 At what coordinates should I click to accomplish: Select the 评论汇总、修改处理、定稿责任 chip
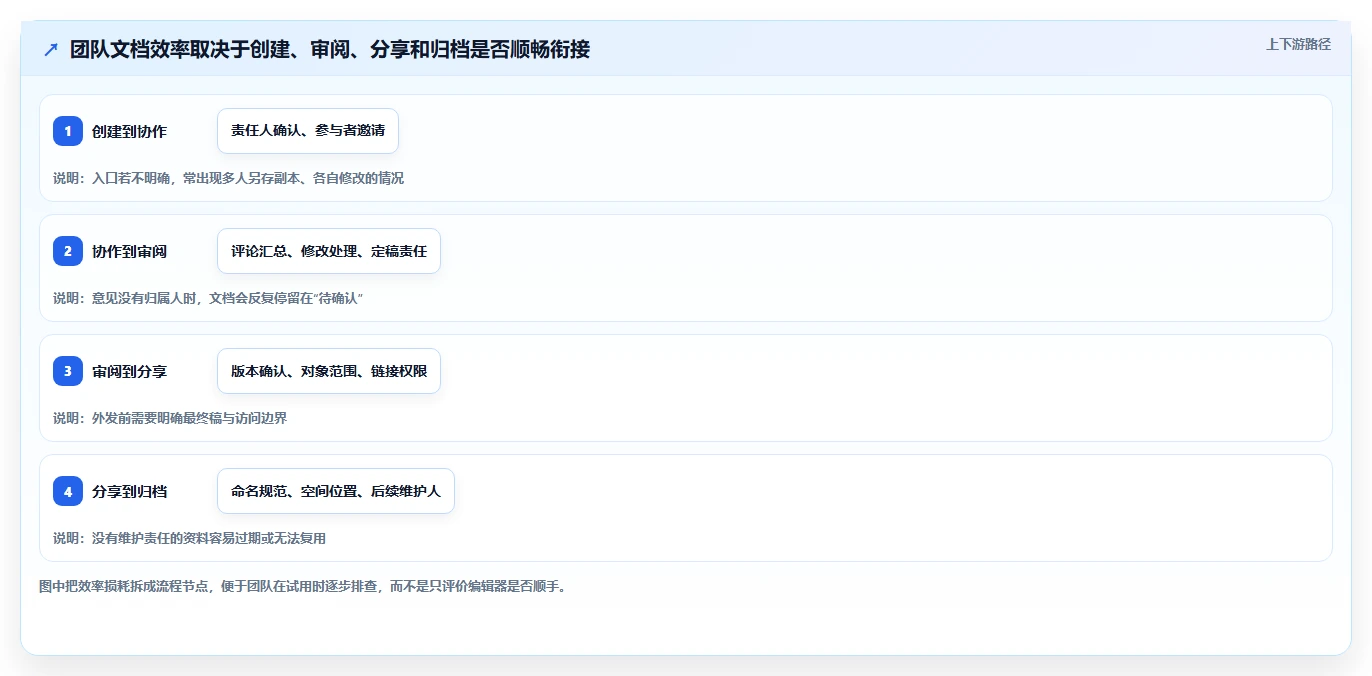click(329, 251)
